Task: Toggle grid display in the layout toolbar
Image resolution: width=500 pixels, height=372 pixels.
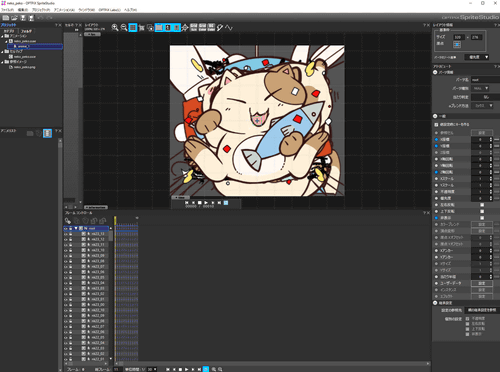Action: point(133,28)
